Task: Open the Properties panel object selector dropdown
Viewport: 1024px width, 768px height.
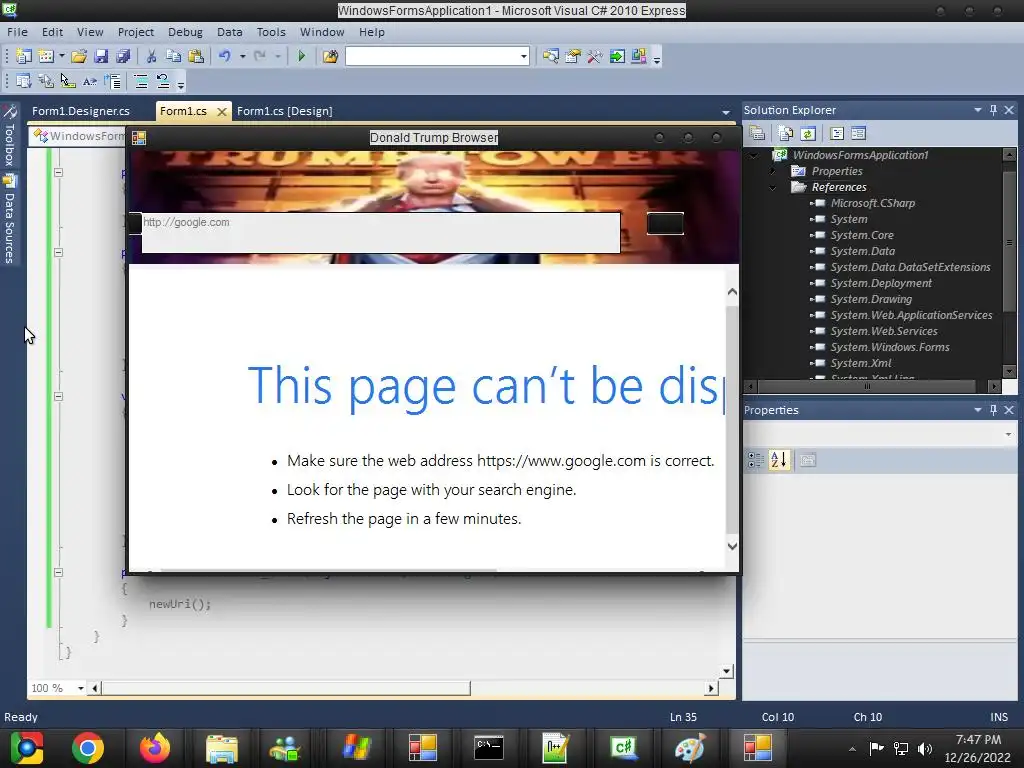Action: (x=1008, y=434)
